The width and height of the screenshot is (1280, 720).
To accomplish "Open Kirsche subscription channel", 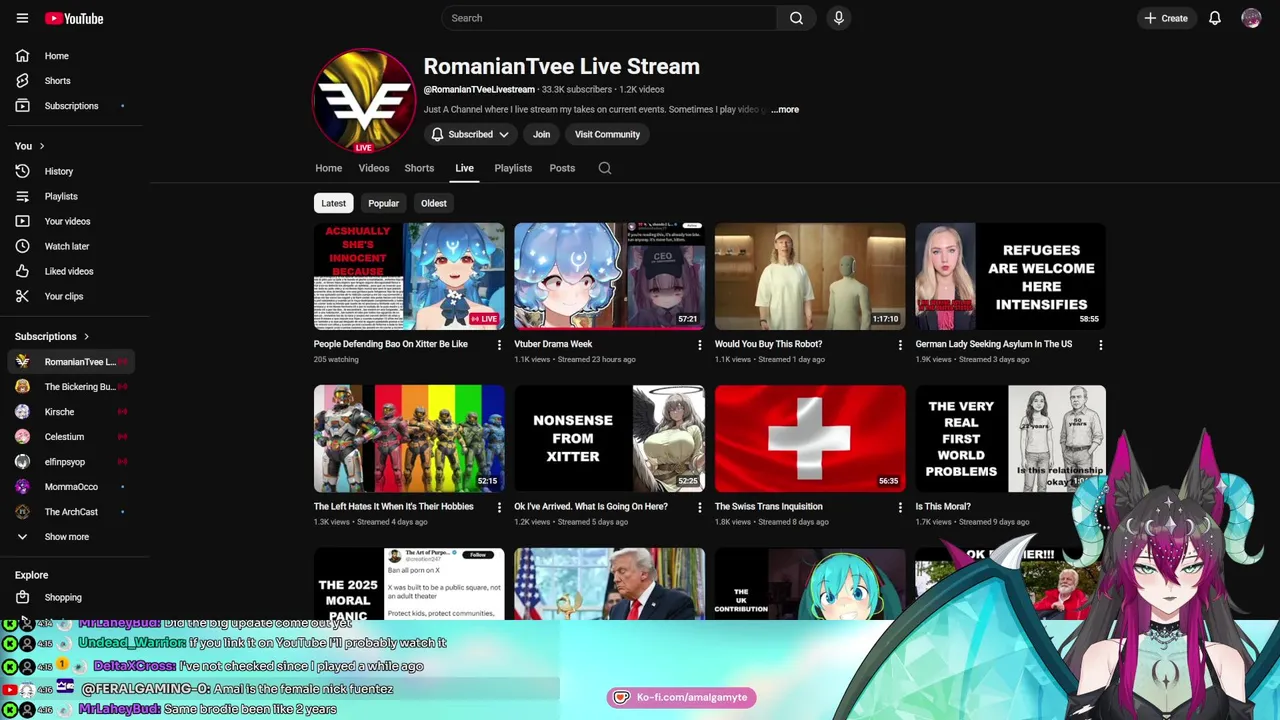I will coord(60,412).
